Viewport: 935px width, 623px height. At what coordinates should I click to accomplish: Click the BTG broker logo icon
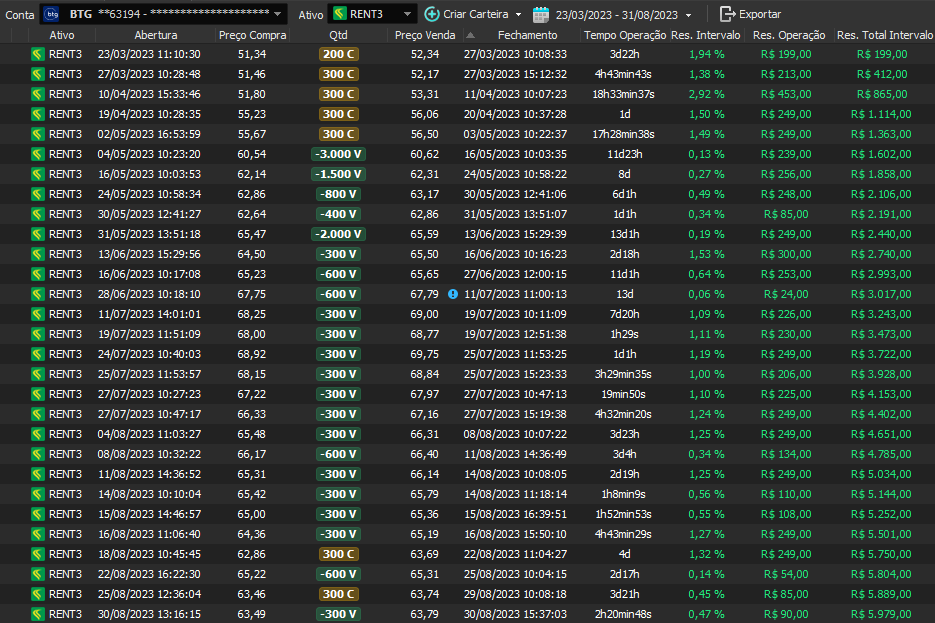pos(52,14)
